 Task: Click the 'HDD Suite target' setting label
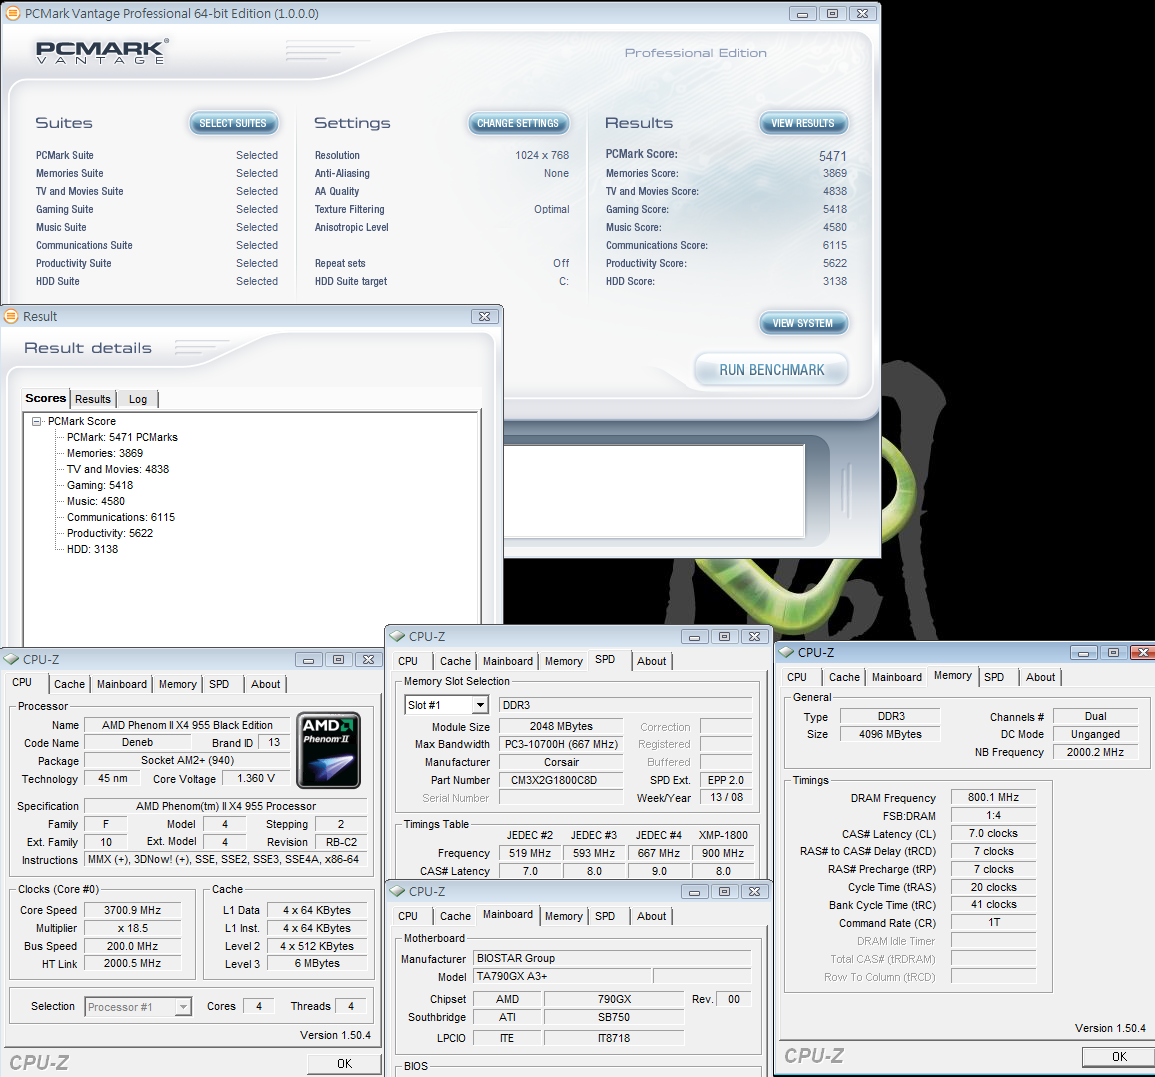point(351,281)
